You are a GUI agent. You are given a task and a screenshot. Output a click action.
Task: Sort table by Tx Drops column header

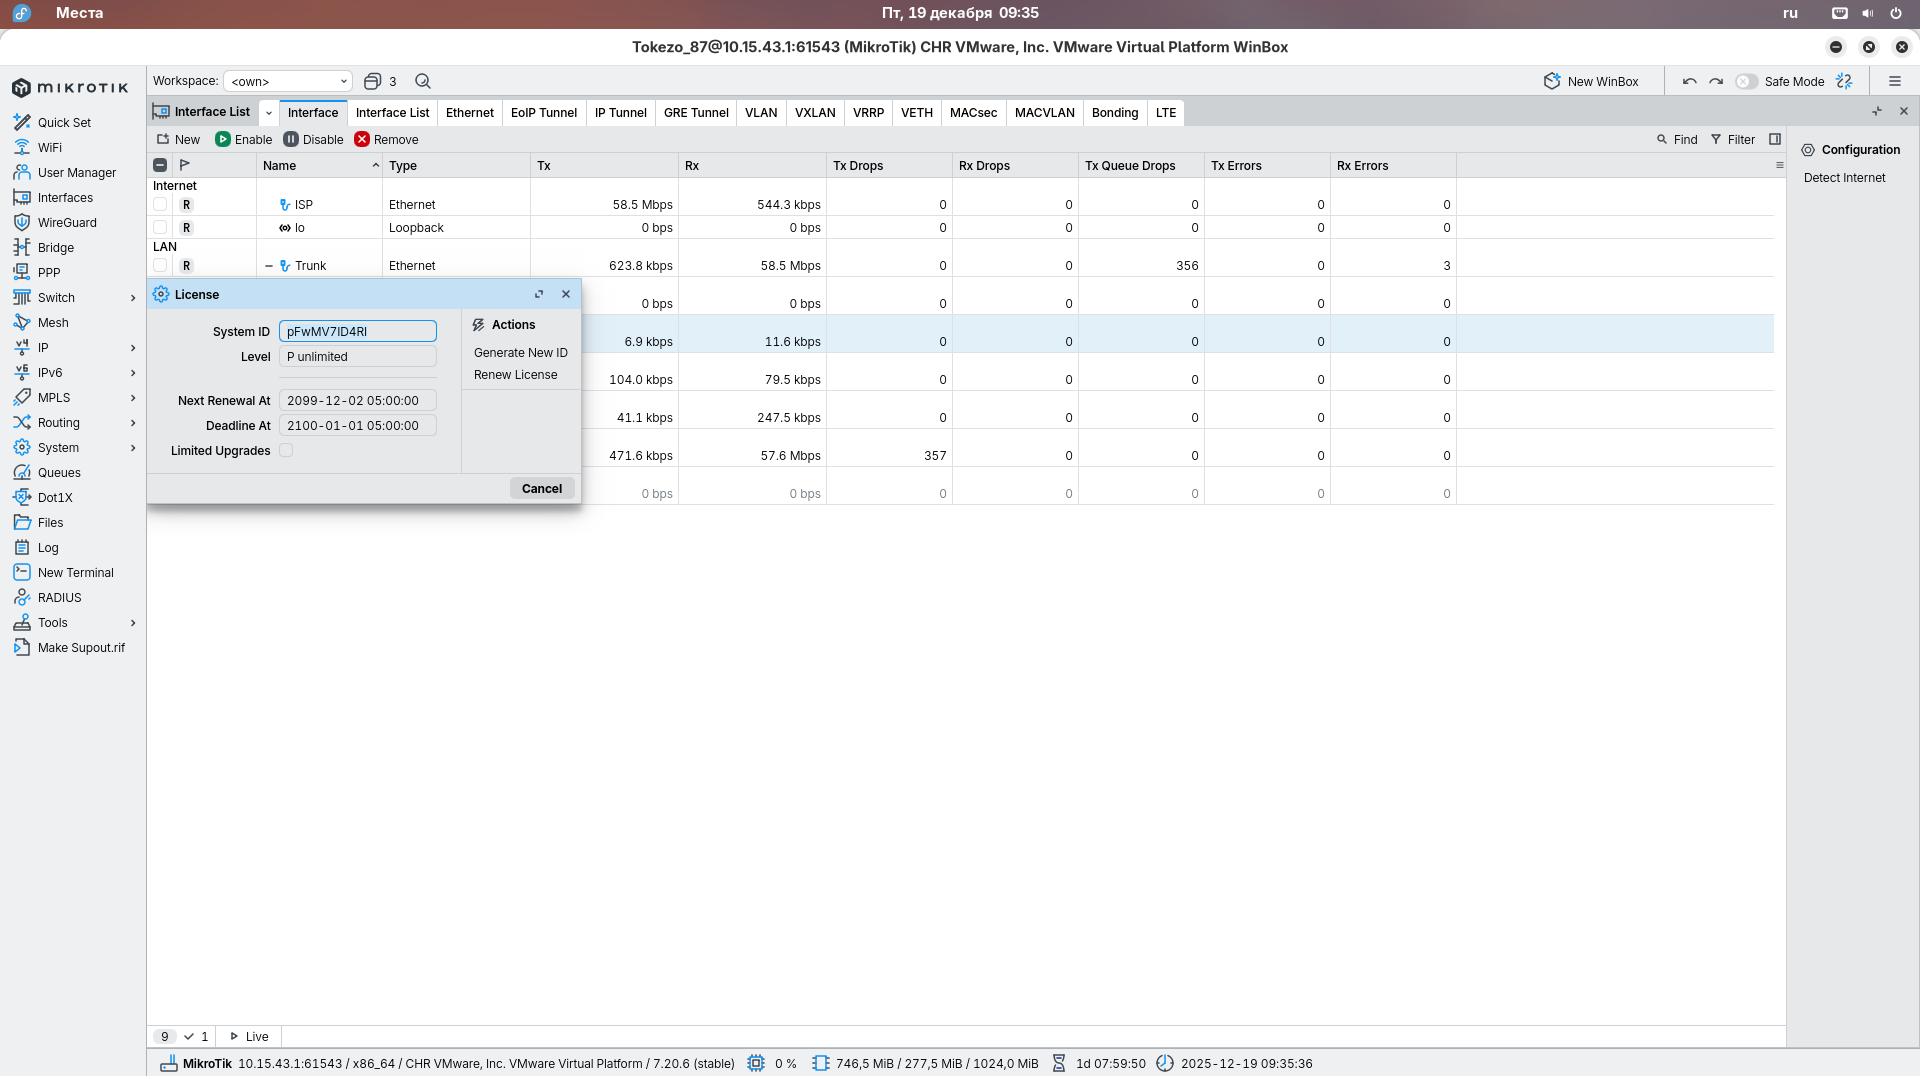[858, 165]
